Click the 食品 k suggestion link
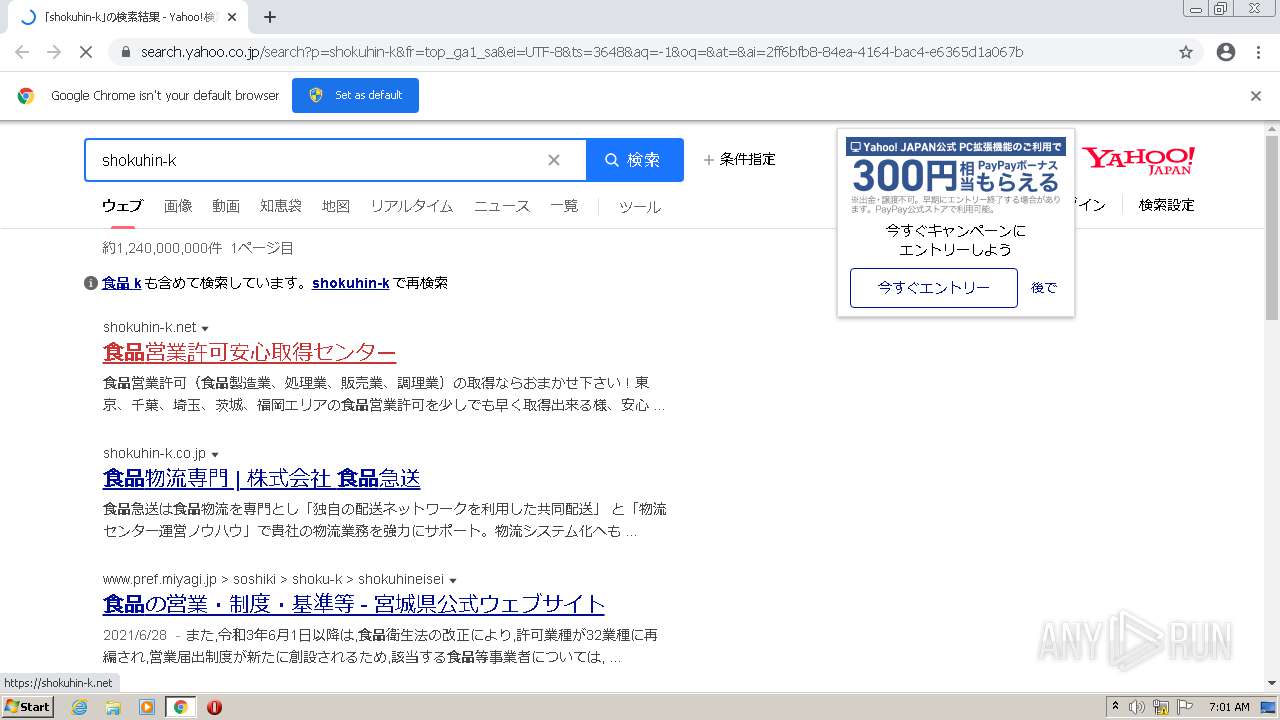 pyautogui.click(x=122, y=283)
